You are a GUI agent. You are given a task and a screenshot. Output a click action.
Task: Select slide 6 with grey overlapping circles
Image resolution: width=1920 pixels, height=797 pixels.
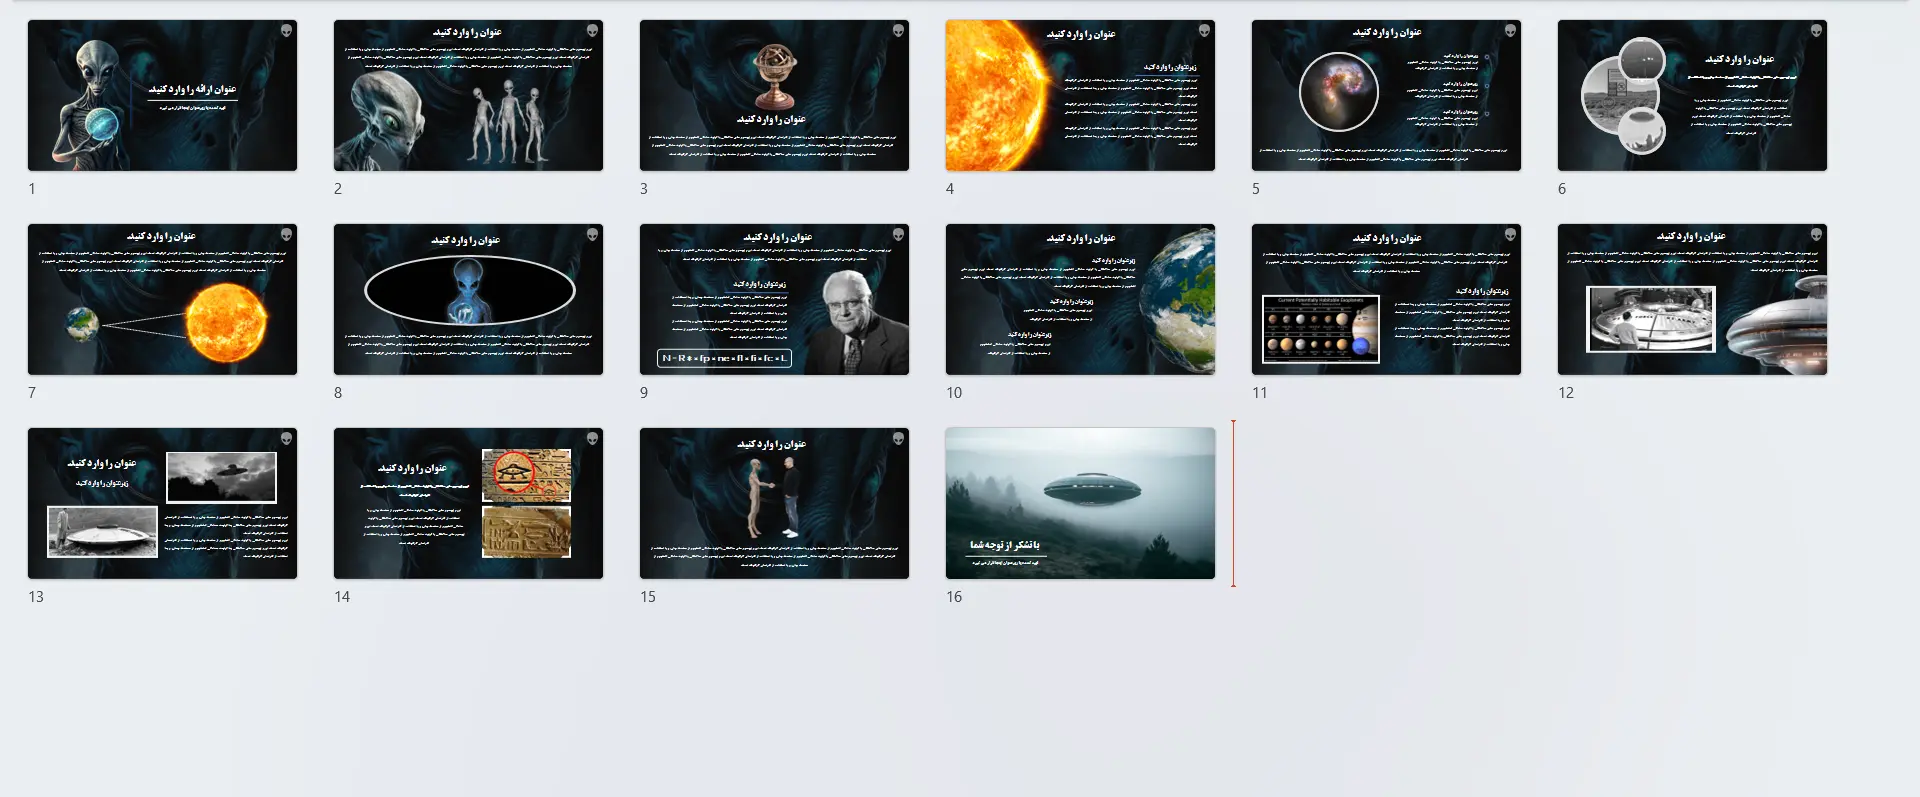tap(1692, 95)
